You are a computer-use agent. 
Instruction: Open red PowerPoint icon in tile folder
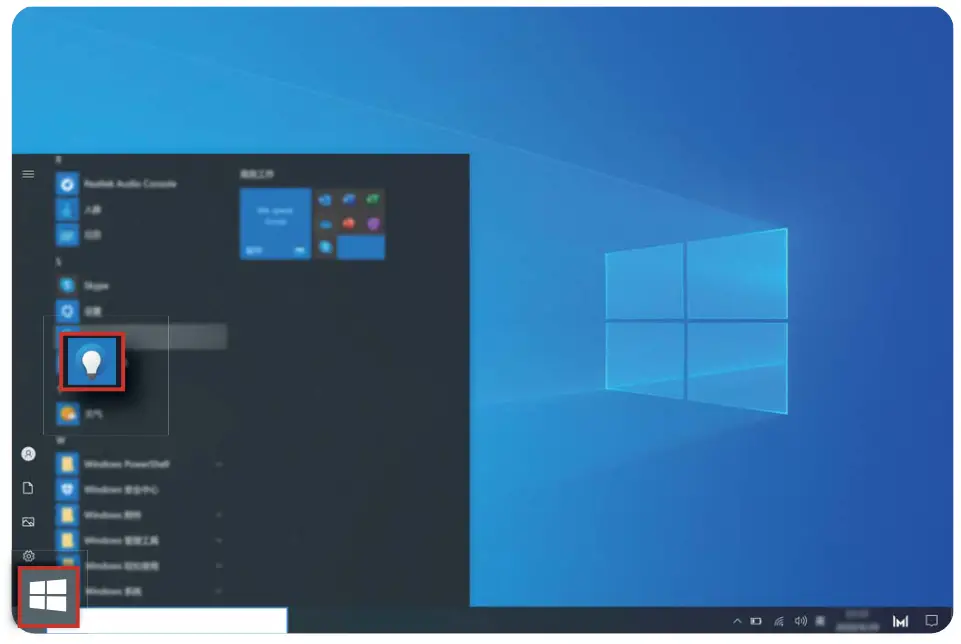[349, 223]
